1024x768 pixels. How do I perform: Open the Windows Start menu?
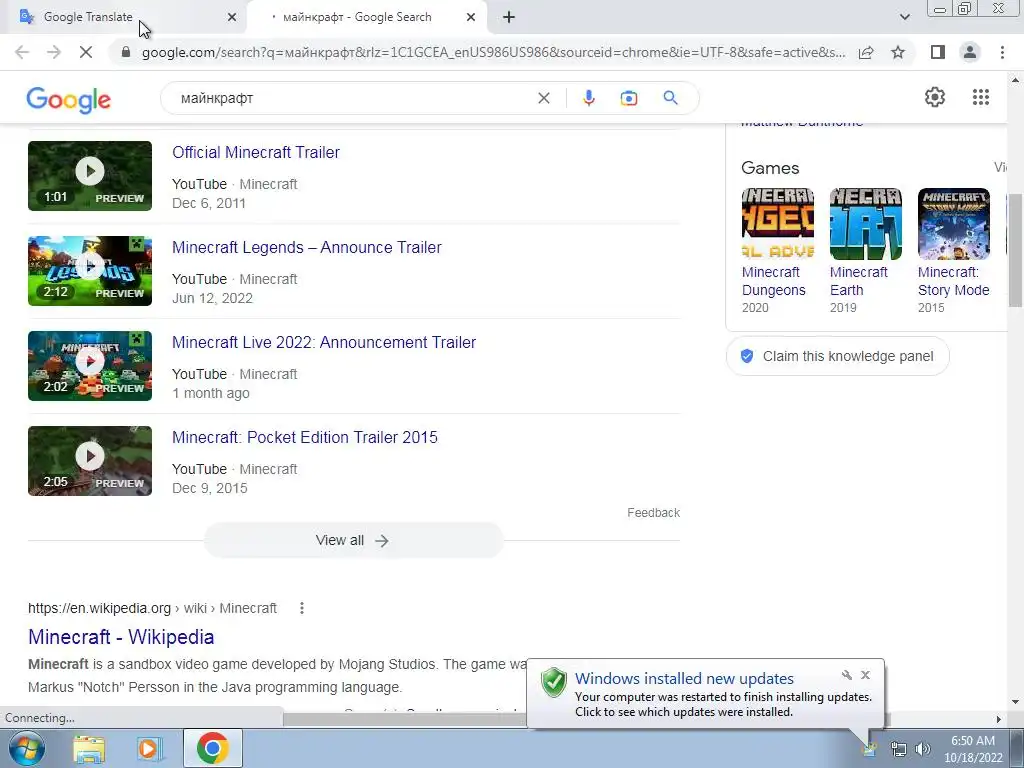pos(26,748)
